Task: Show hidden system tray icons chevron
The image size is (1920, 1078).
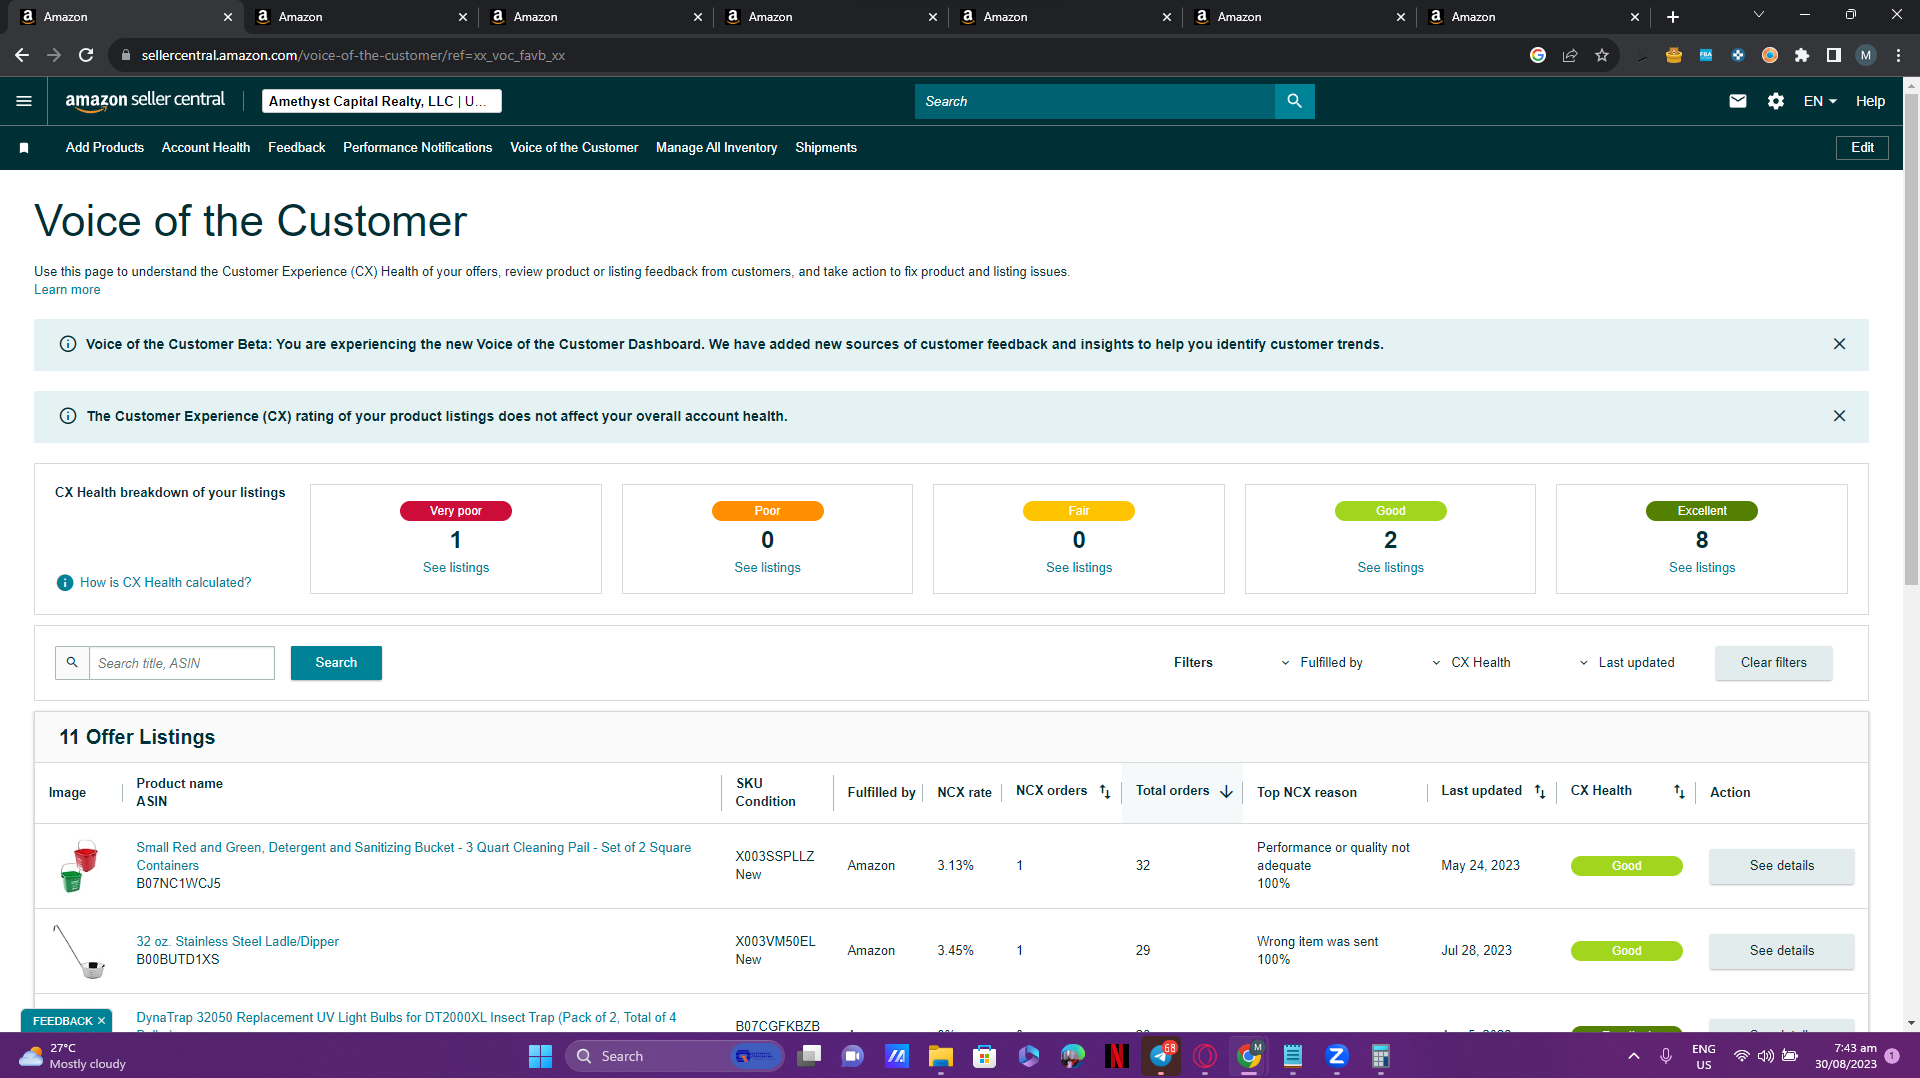Action: [1634, 1056]
